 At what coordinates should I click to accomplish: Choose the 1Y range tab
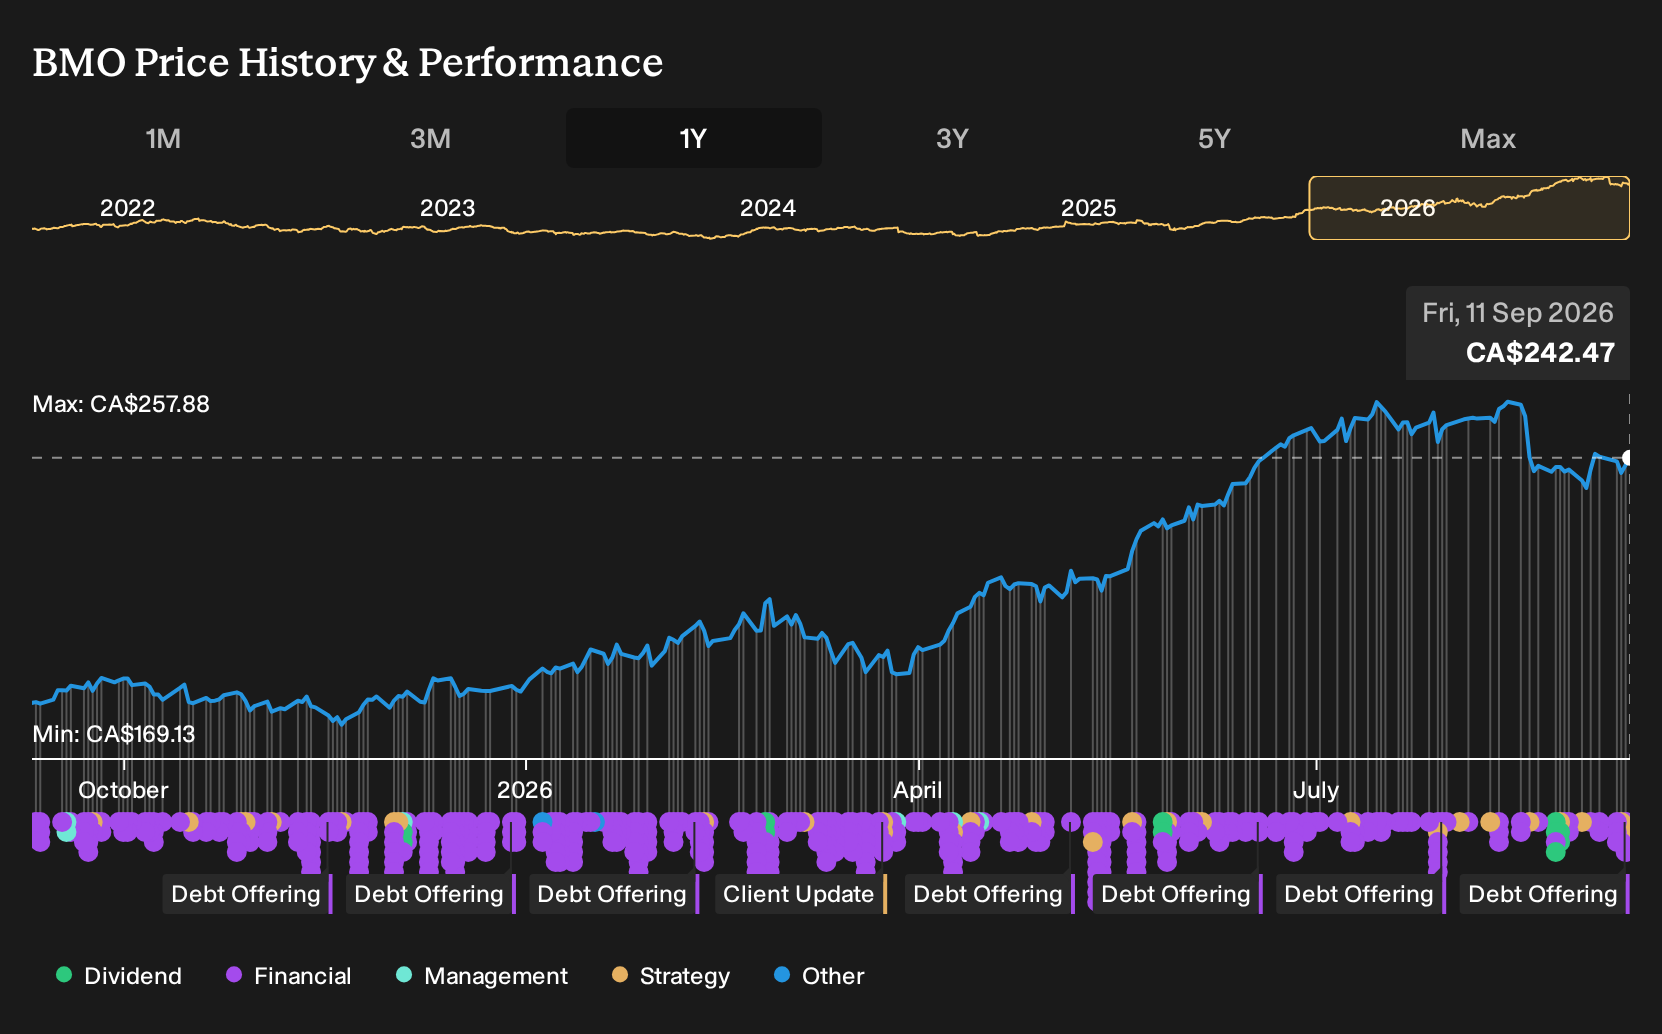[x=693, y=138]
